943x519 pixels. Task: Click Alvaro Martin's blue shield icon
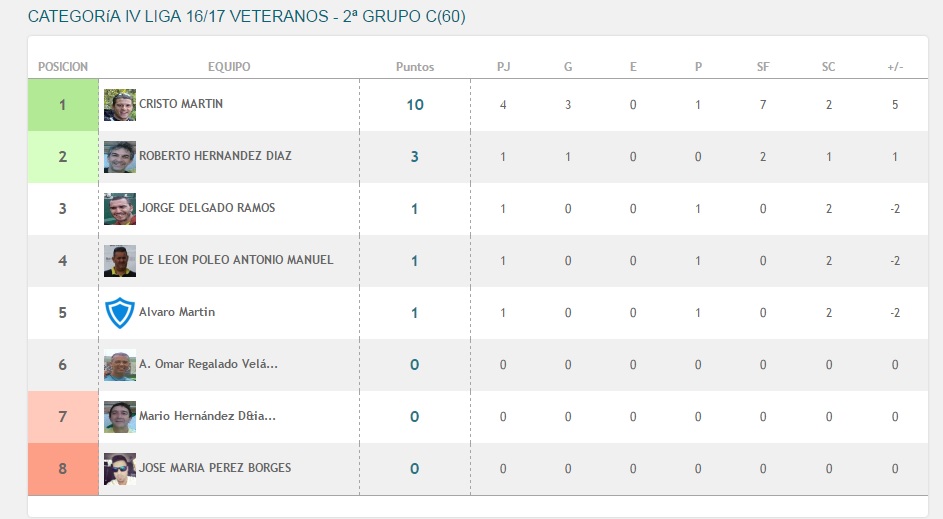pyautogui.click(x=120, y=313)
